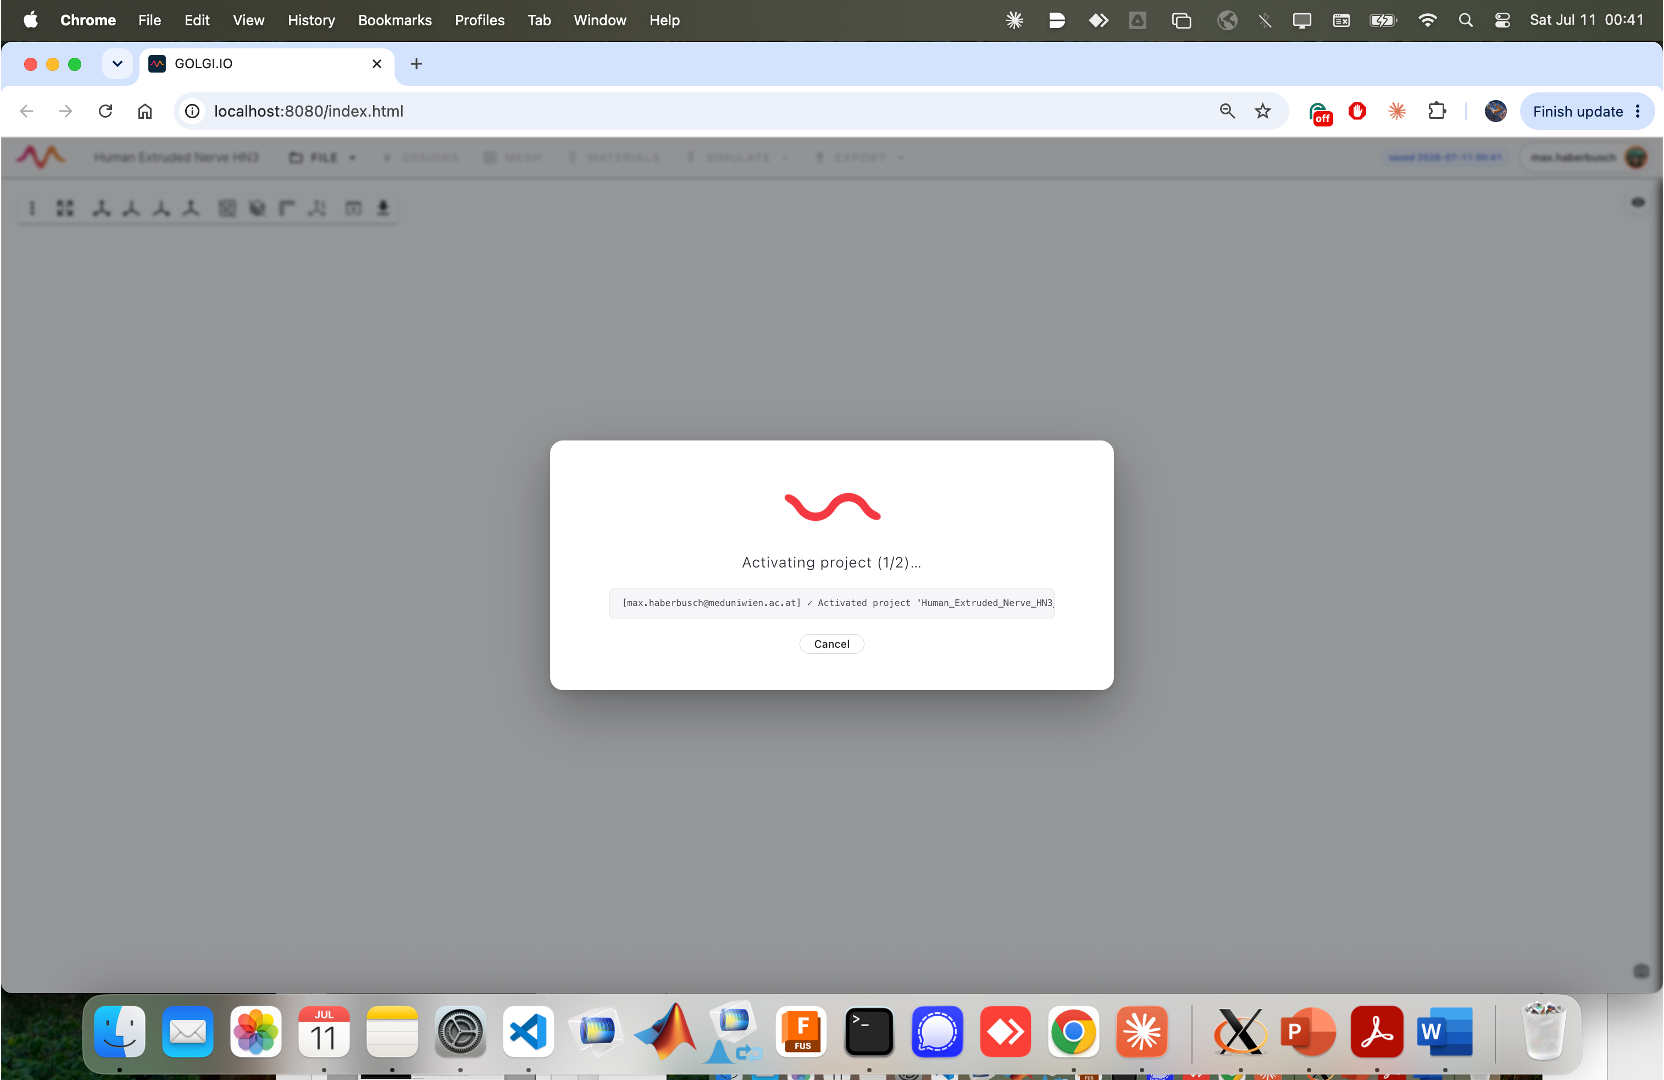This screenshot has height=1080, width=1664.
Task: Open the Bookmarks menu in macOS menu bar
Action: click(x=395, y=20)
